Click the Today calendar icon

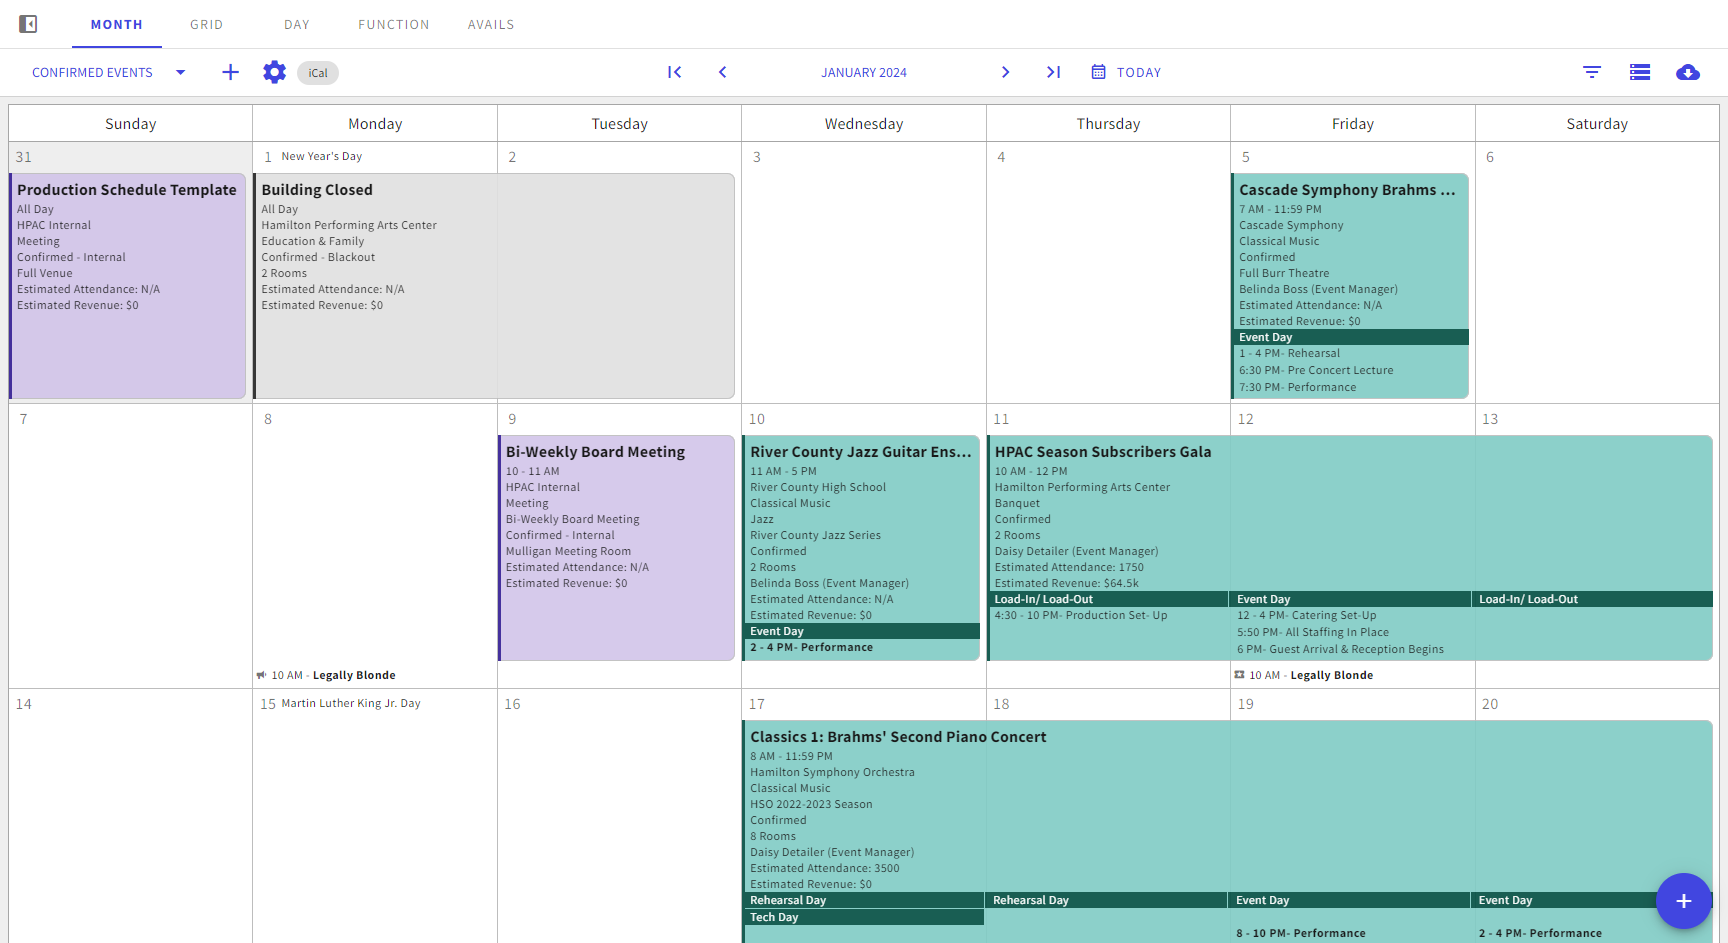point(1098,72)
